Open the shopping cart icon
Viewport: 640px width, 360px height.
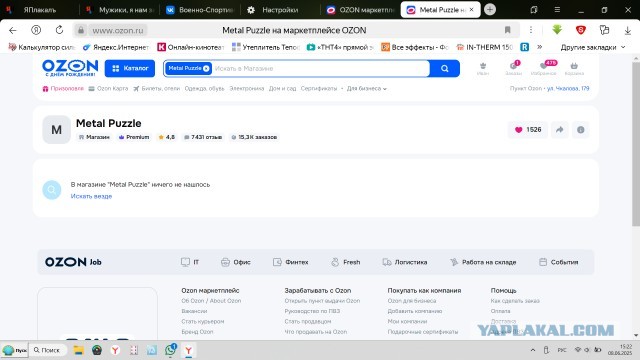pyautogui.click(x=574, y=68)
